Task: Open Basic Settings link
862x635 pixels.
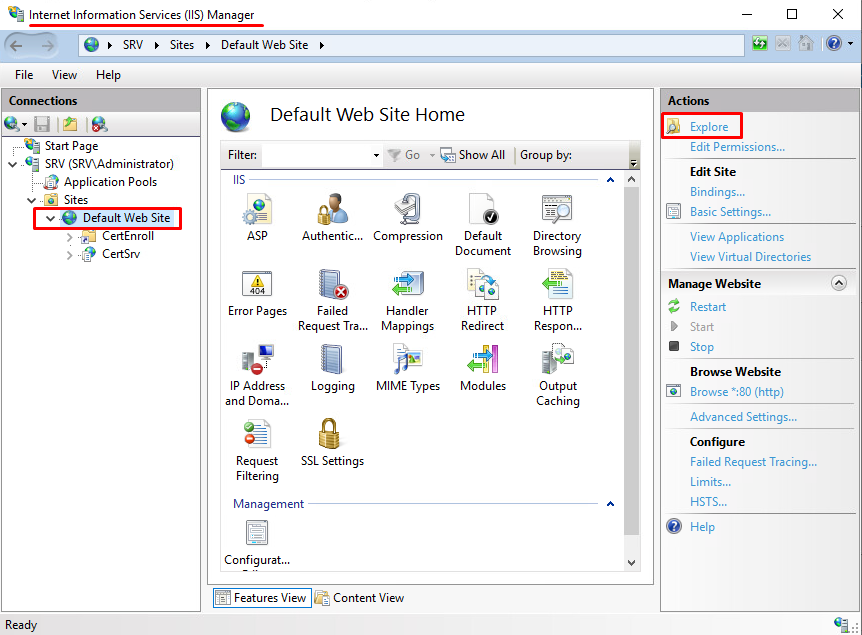Action: [x=730, y=212]
